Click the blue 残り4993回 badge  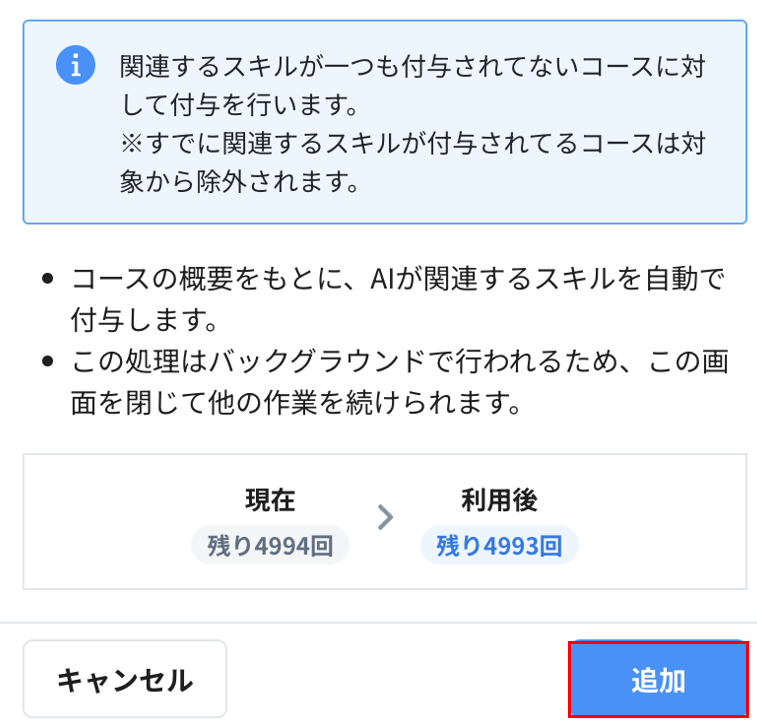point(499,546)
